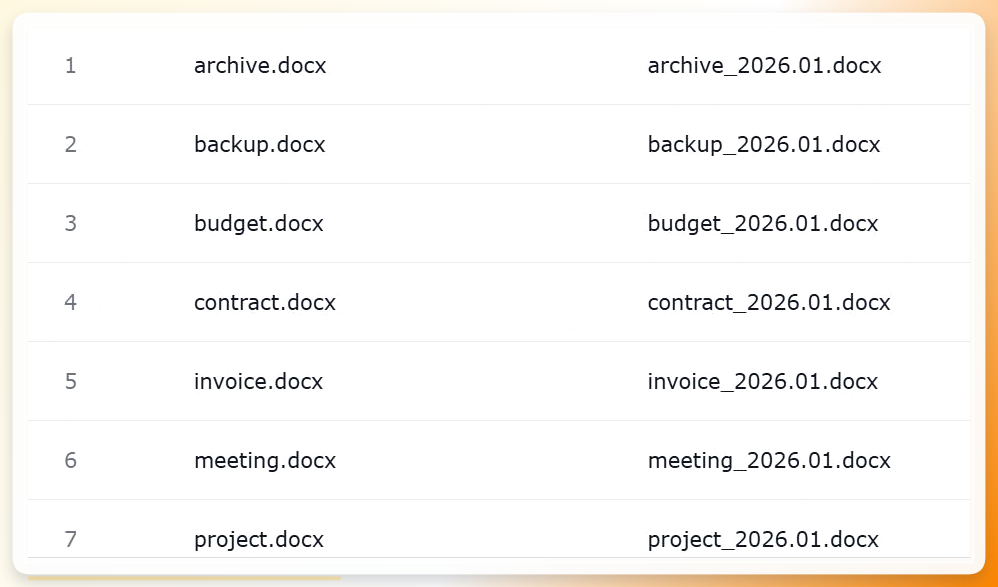This screenshot has width=998, height=587.
Task: Select contract_2026.01.docx renamed entry
Action: [769, 302]
